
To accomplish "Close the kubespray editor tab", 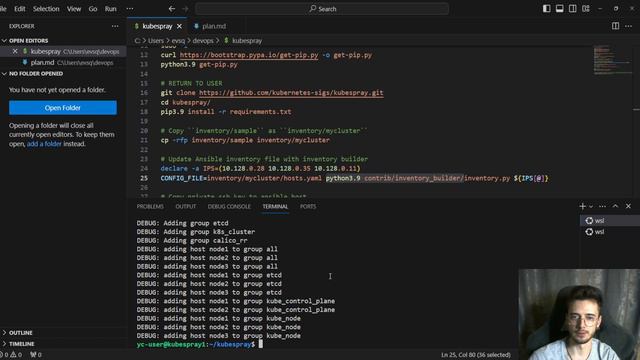I will [x=179, y=26].
